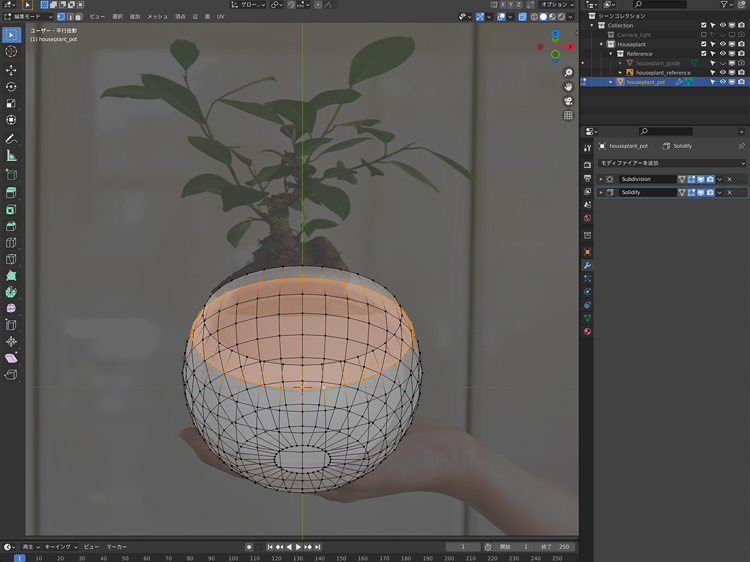Click the current frame number field
The image size is (750, 562).
tap(463, 547)
